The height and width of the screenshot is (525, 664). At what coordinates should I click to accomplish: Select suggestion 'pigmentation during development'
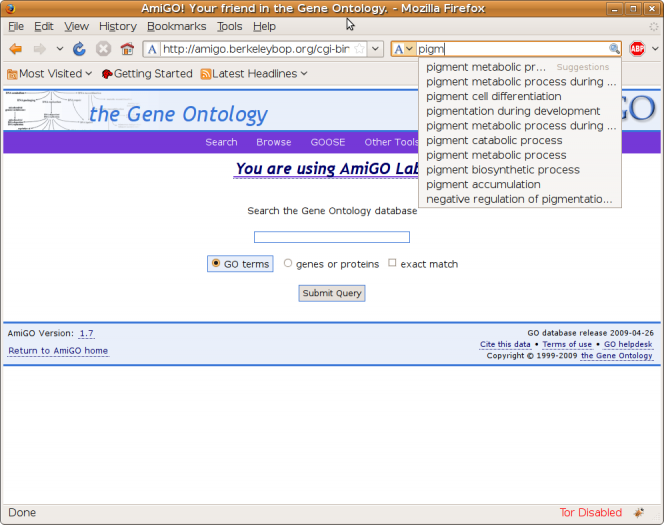tap(520, 111)
